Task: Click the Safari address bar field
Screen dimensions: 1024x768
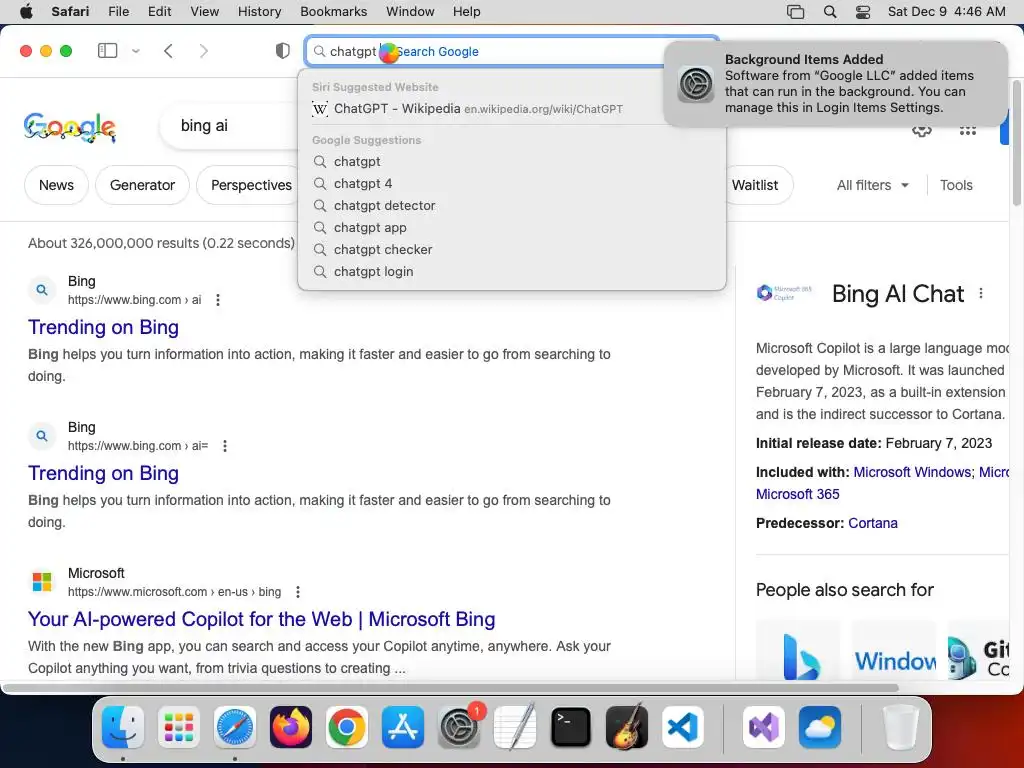Action: [512, 51]
